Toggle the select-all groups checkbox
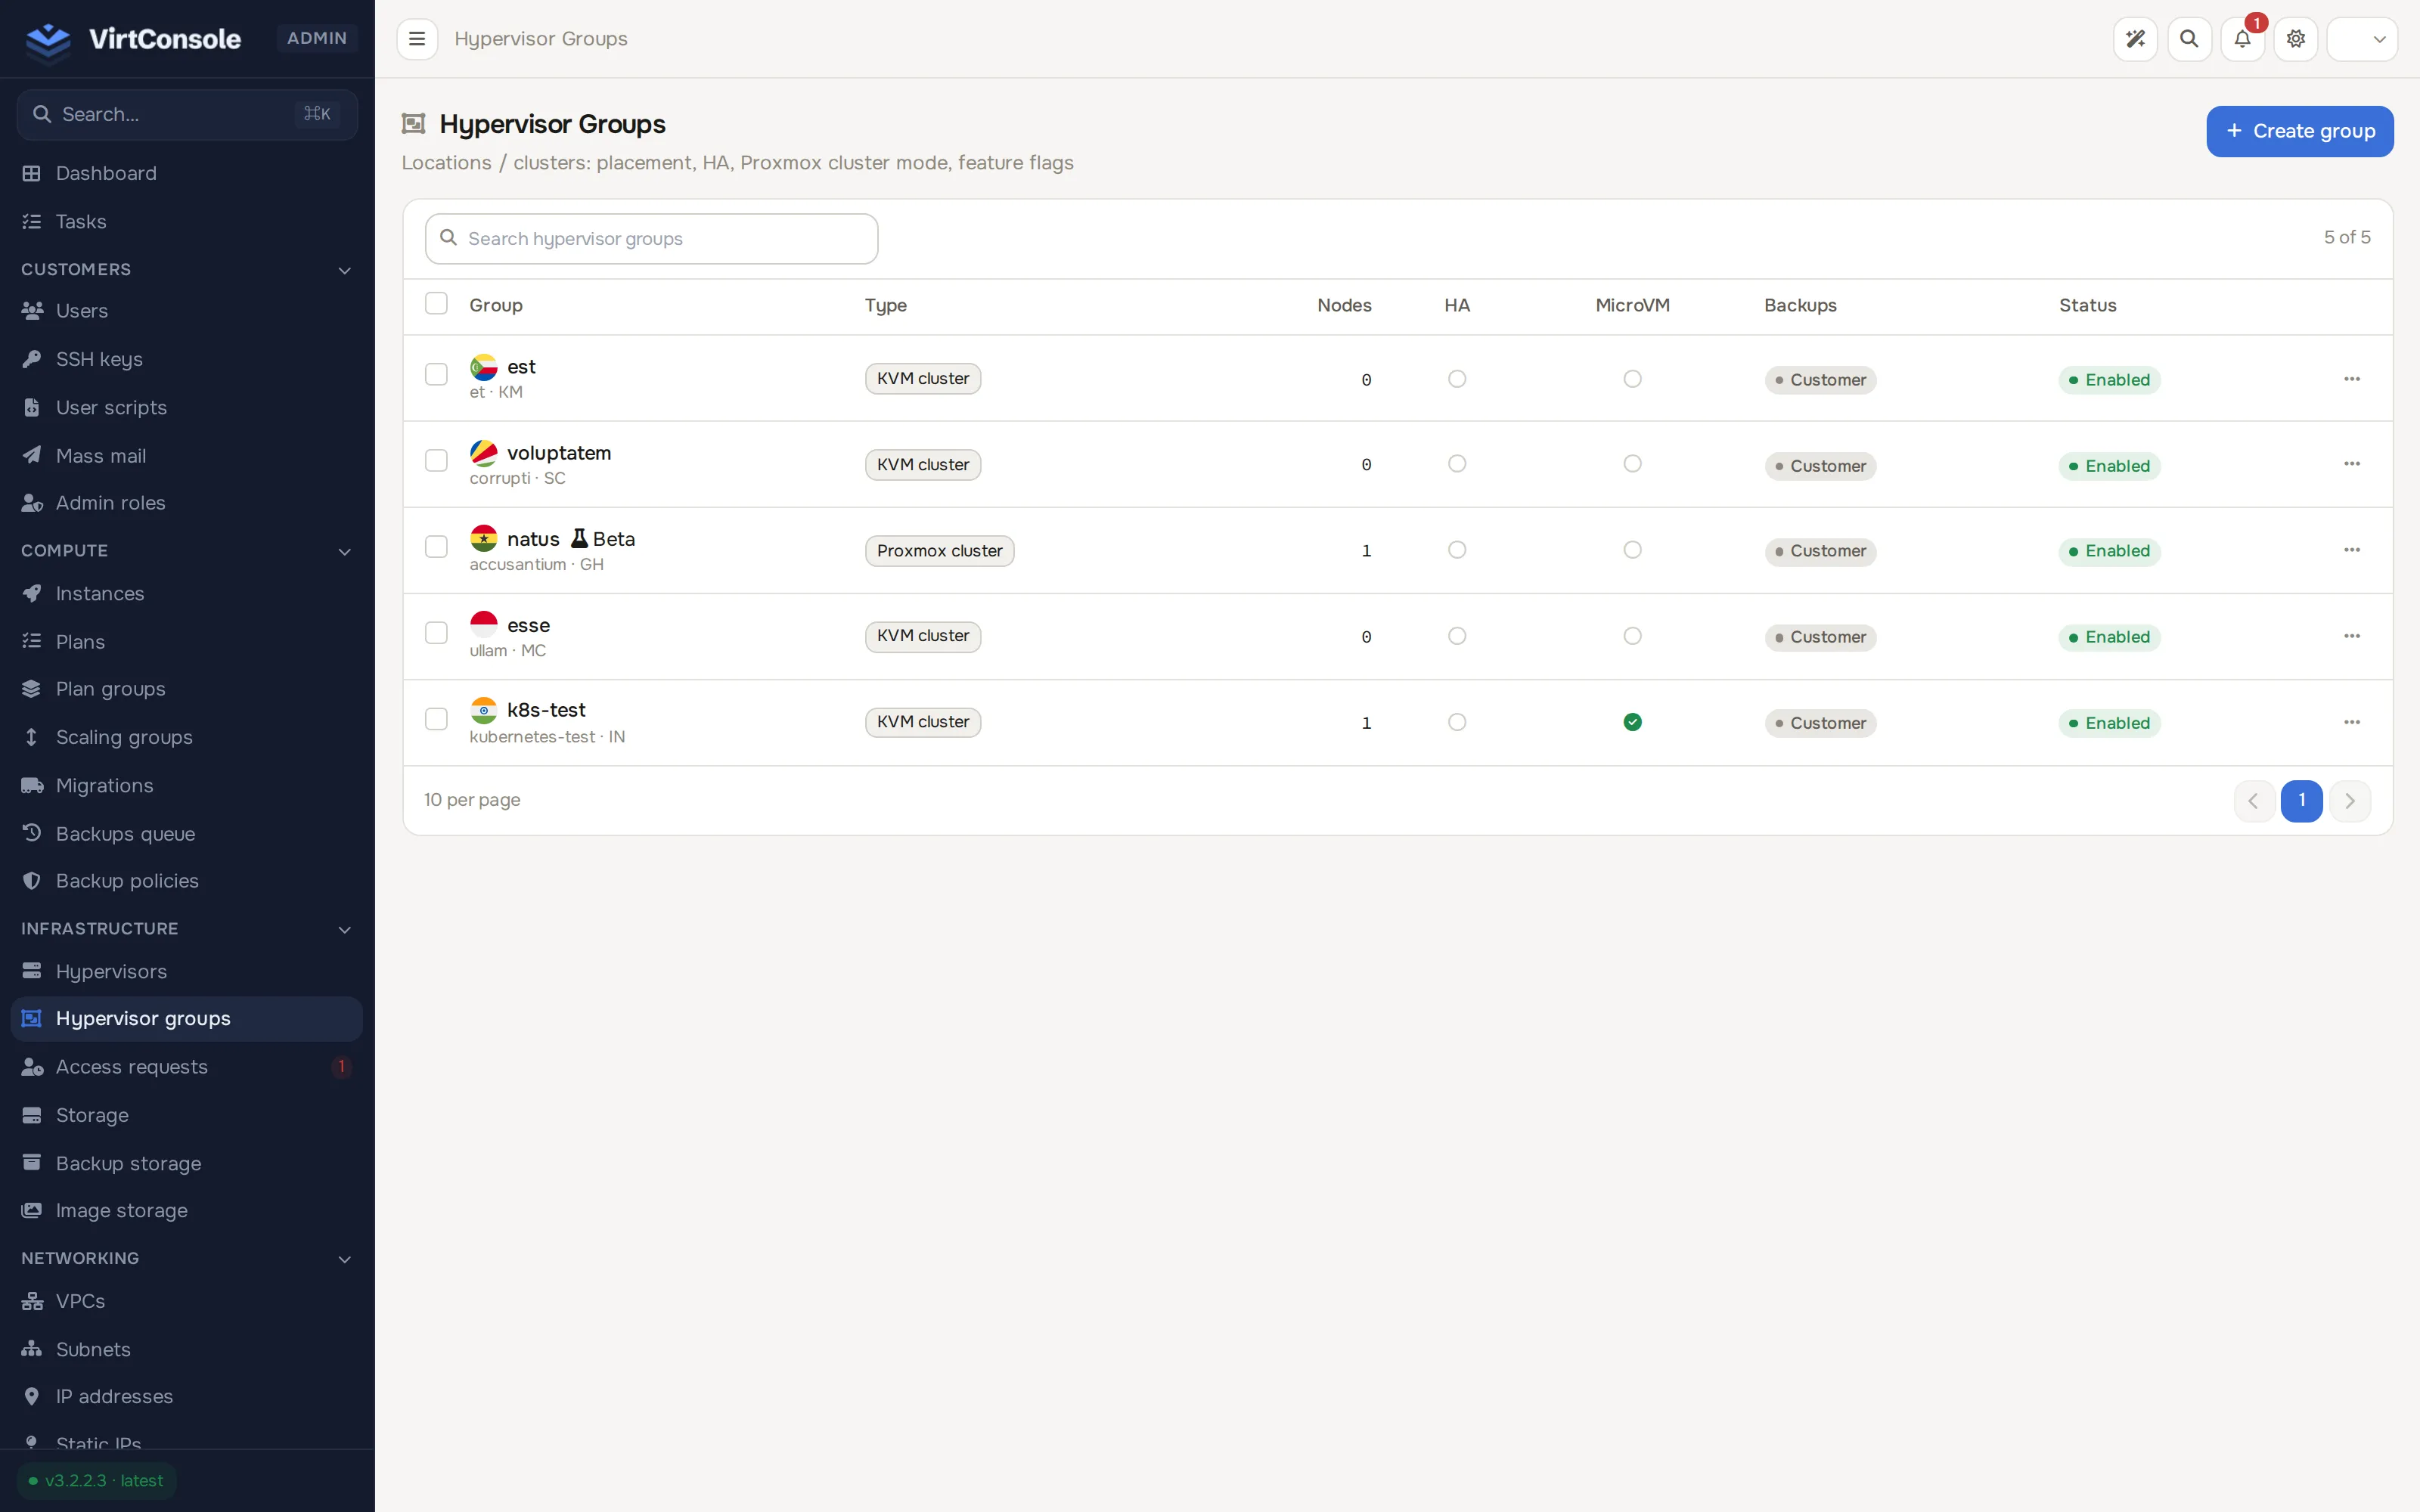Viewport: 2420px width, 1512px height. (x=436, y=303)
